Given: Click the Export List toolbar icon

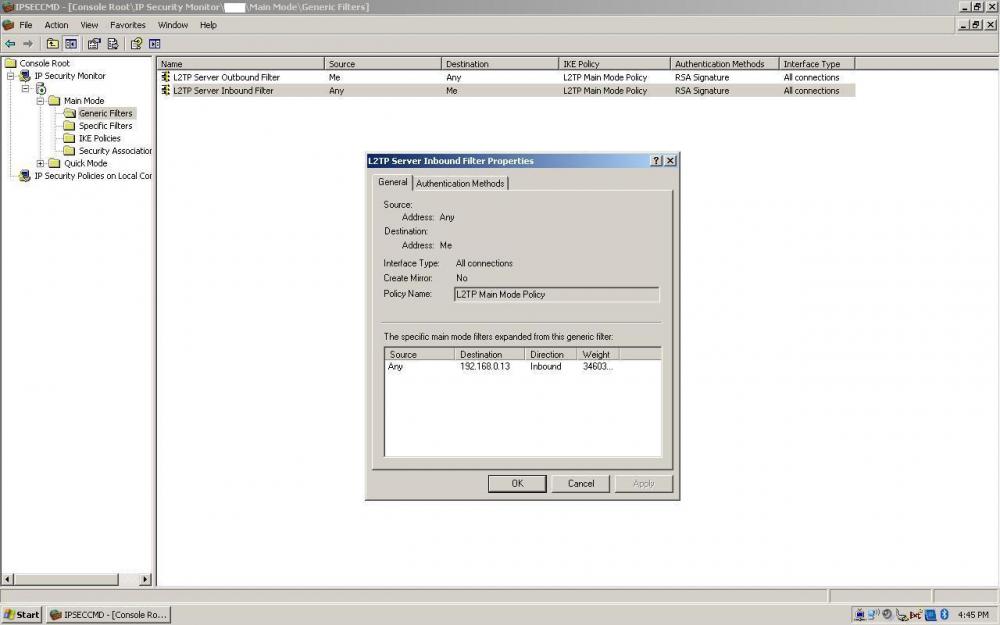Looking at the screenshot, I should point(113,44).
